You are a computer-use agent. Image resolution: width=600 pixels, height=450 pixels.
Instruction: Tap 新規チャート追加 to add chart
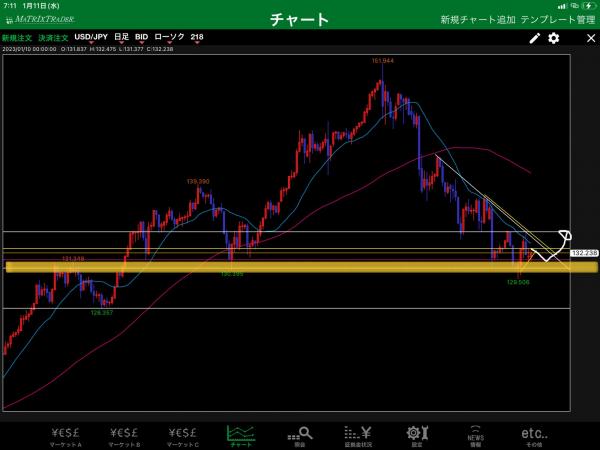point(478,20)
